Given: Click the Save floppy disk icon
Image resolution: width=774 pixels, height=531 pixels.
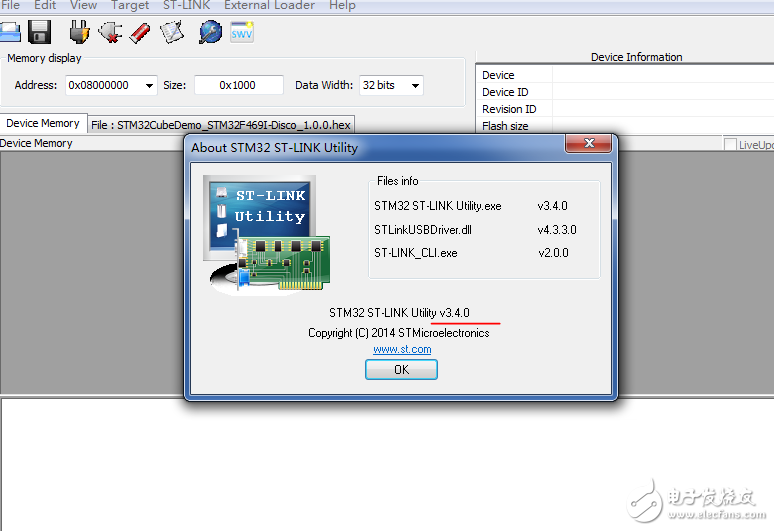Looking at the screenshot, I should (x=39, y=33).
